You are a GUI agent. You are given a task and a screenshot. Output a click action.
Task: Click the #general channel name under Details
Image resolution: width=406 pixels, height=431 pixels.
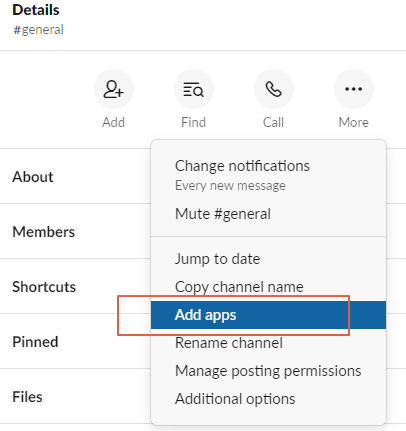[x=38, y=30]
